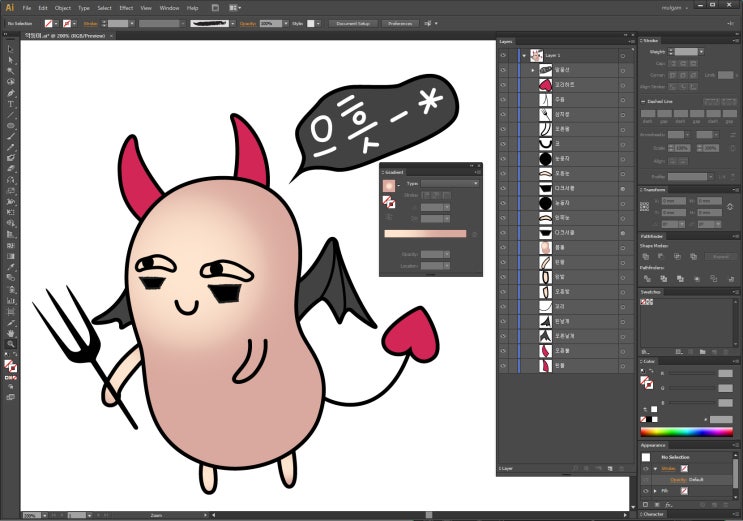Click the gradient fill preview swatch

pyautogui.click(x=389, y=186)
